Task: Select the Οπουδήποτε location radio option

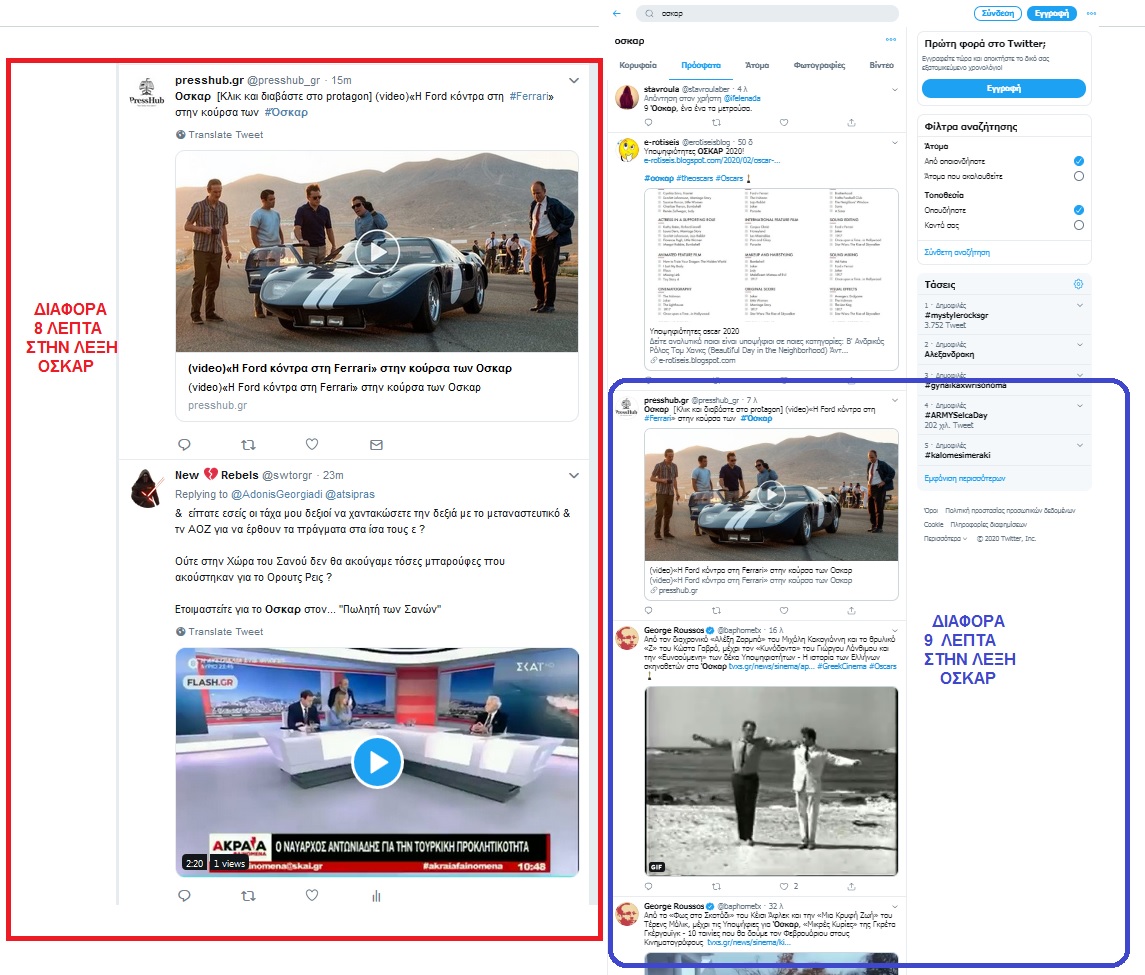Action: pos(1079,210)
